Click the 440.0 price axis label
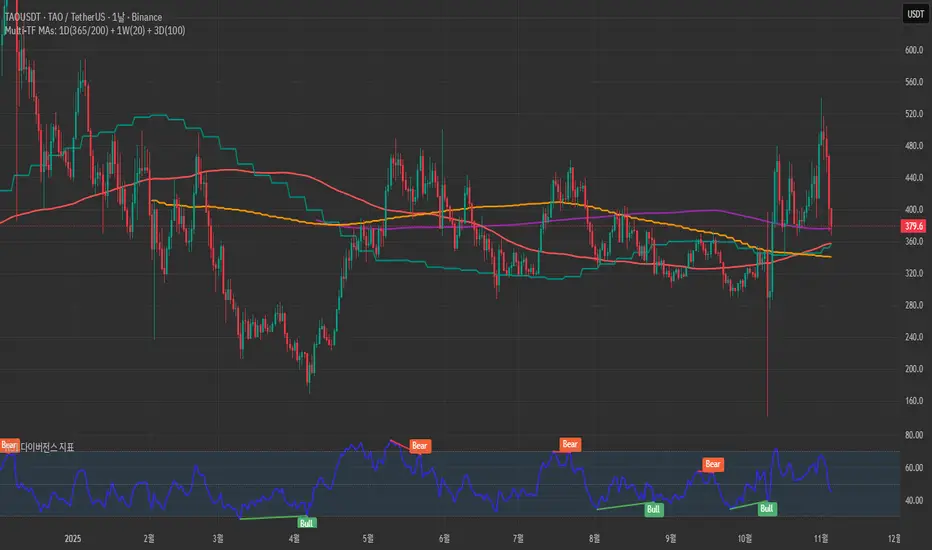The image size is (932, 550). coord(914,178)
